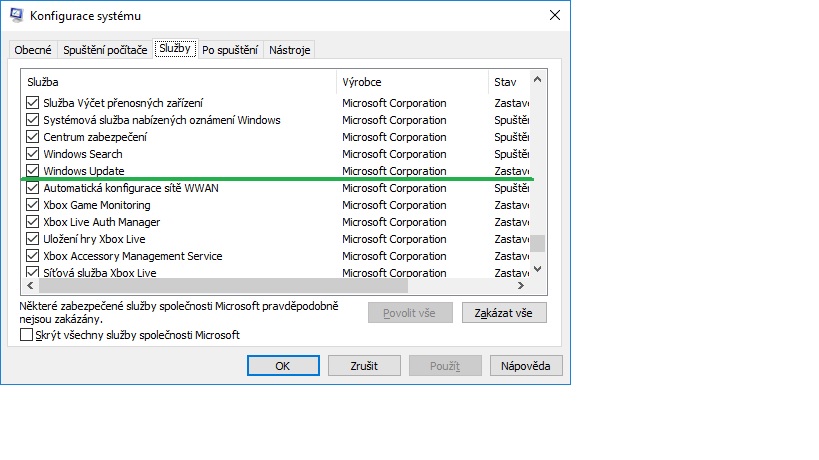Image resolution: width=819 pixels, height=460 pixels.
Task: Uncheck Centrum zabezpečení service
Action: tap(33, 137)
